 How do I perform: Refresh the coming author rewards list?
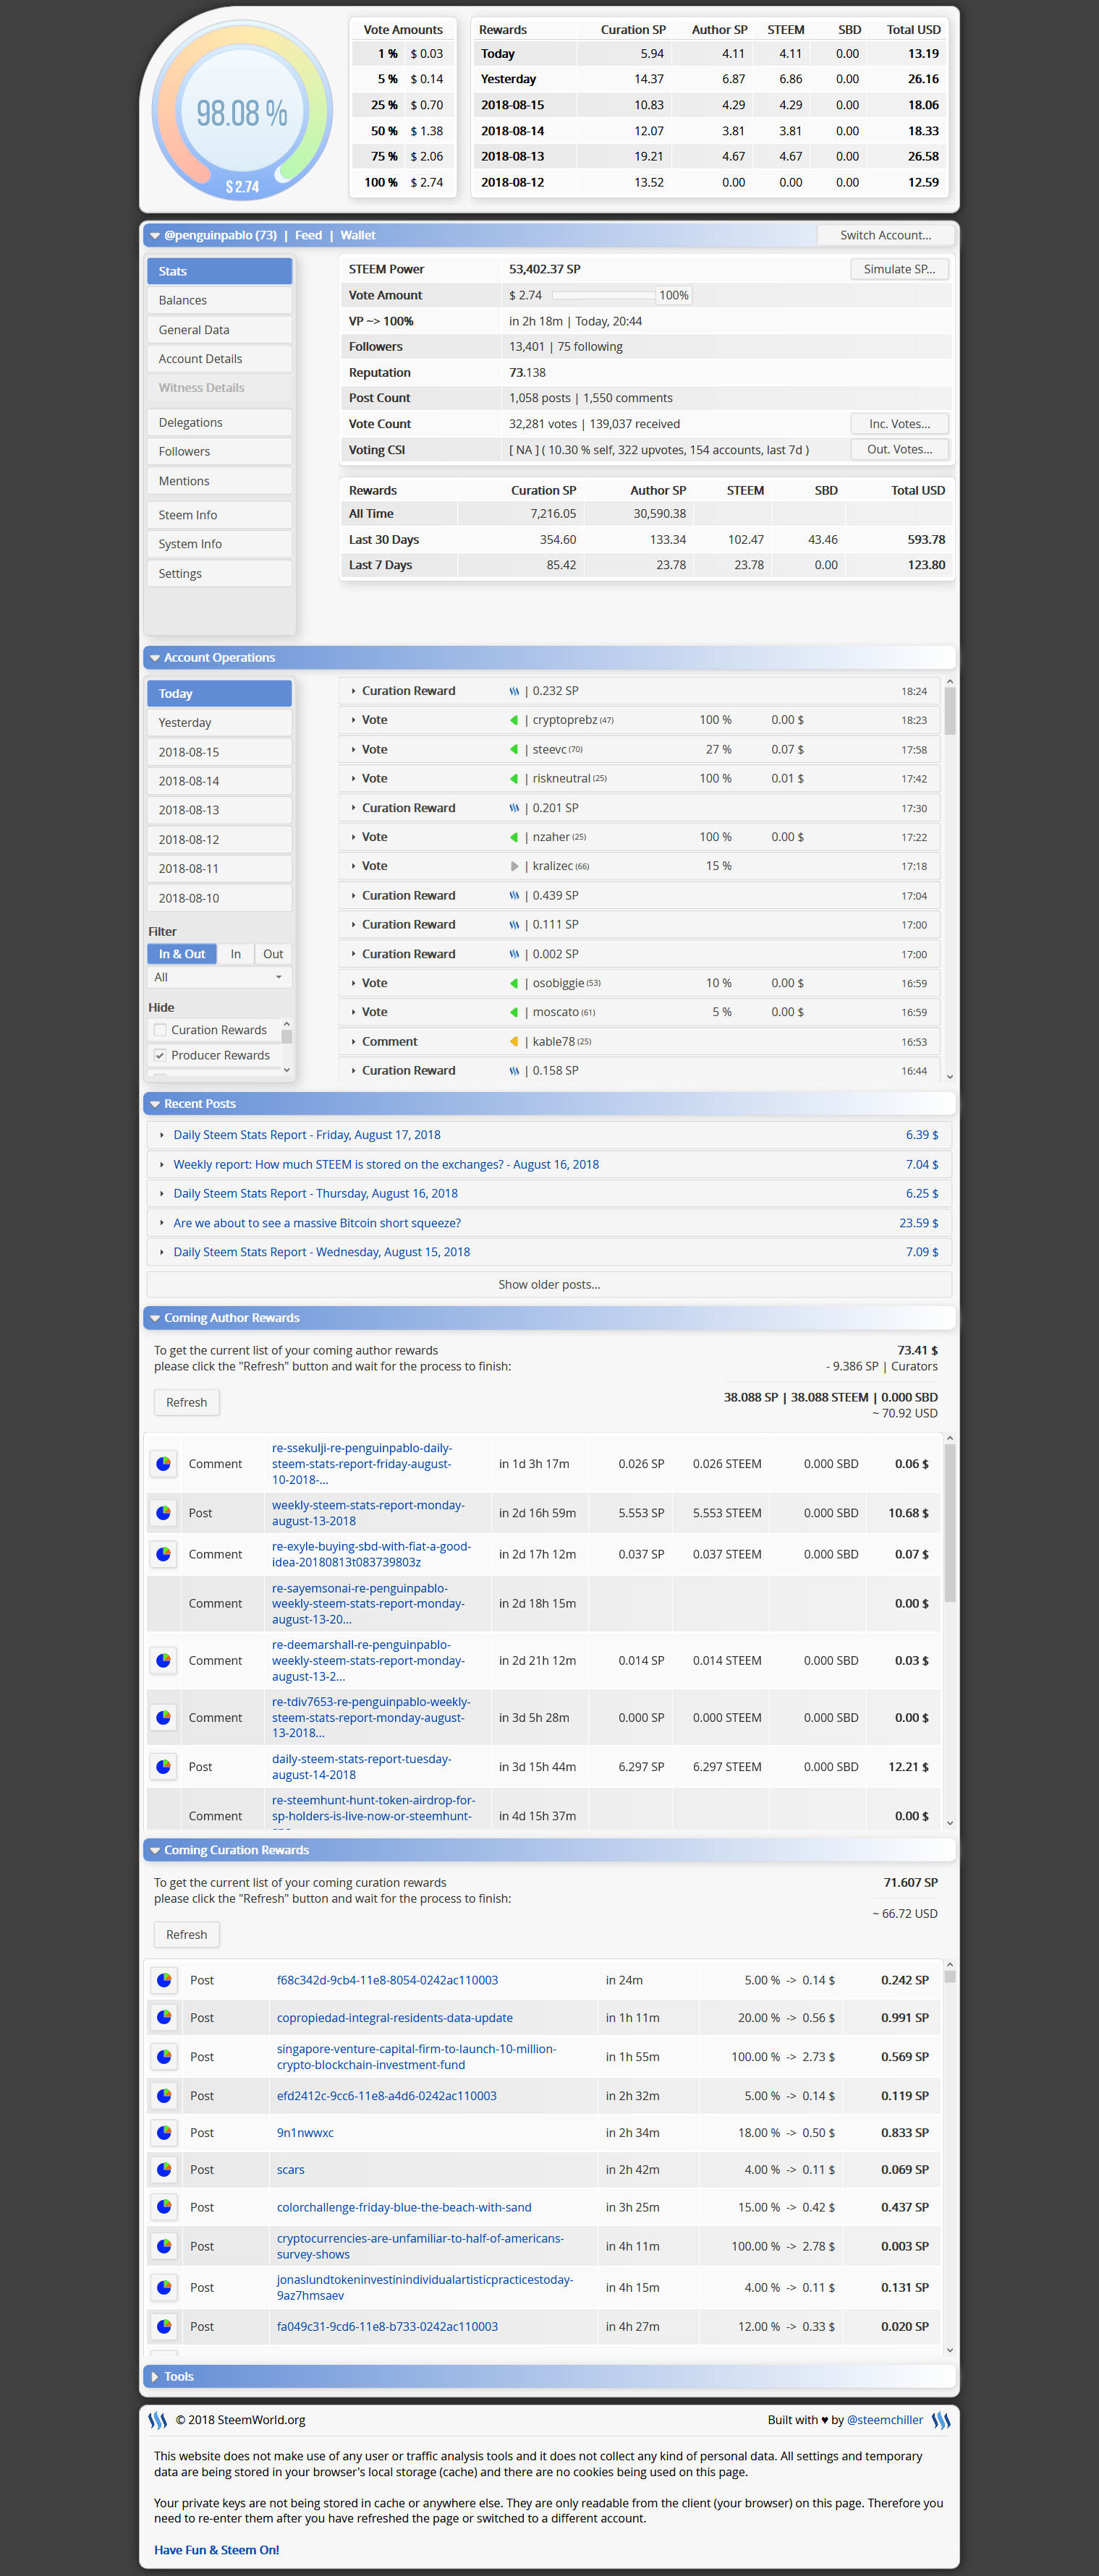coord(186,1402)
